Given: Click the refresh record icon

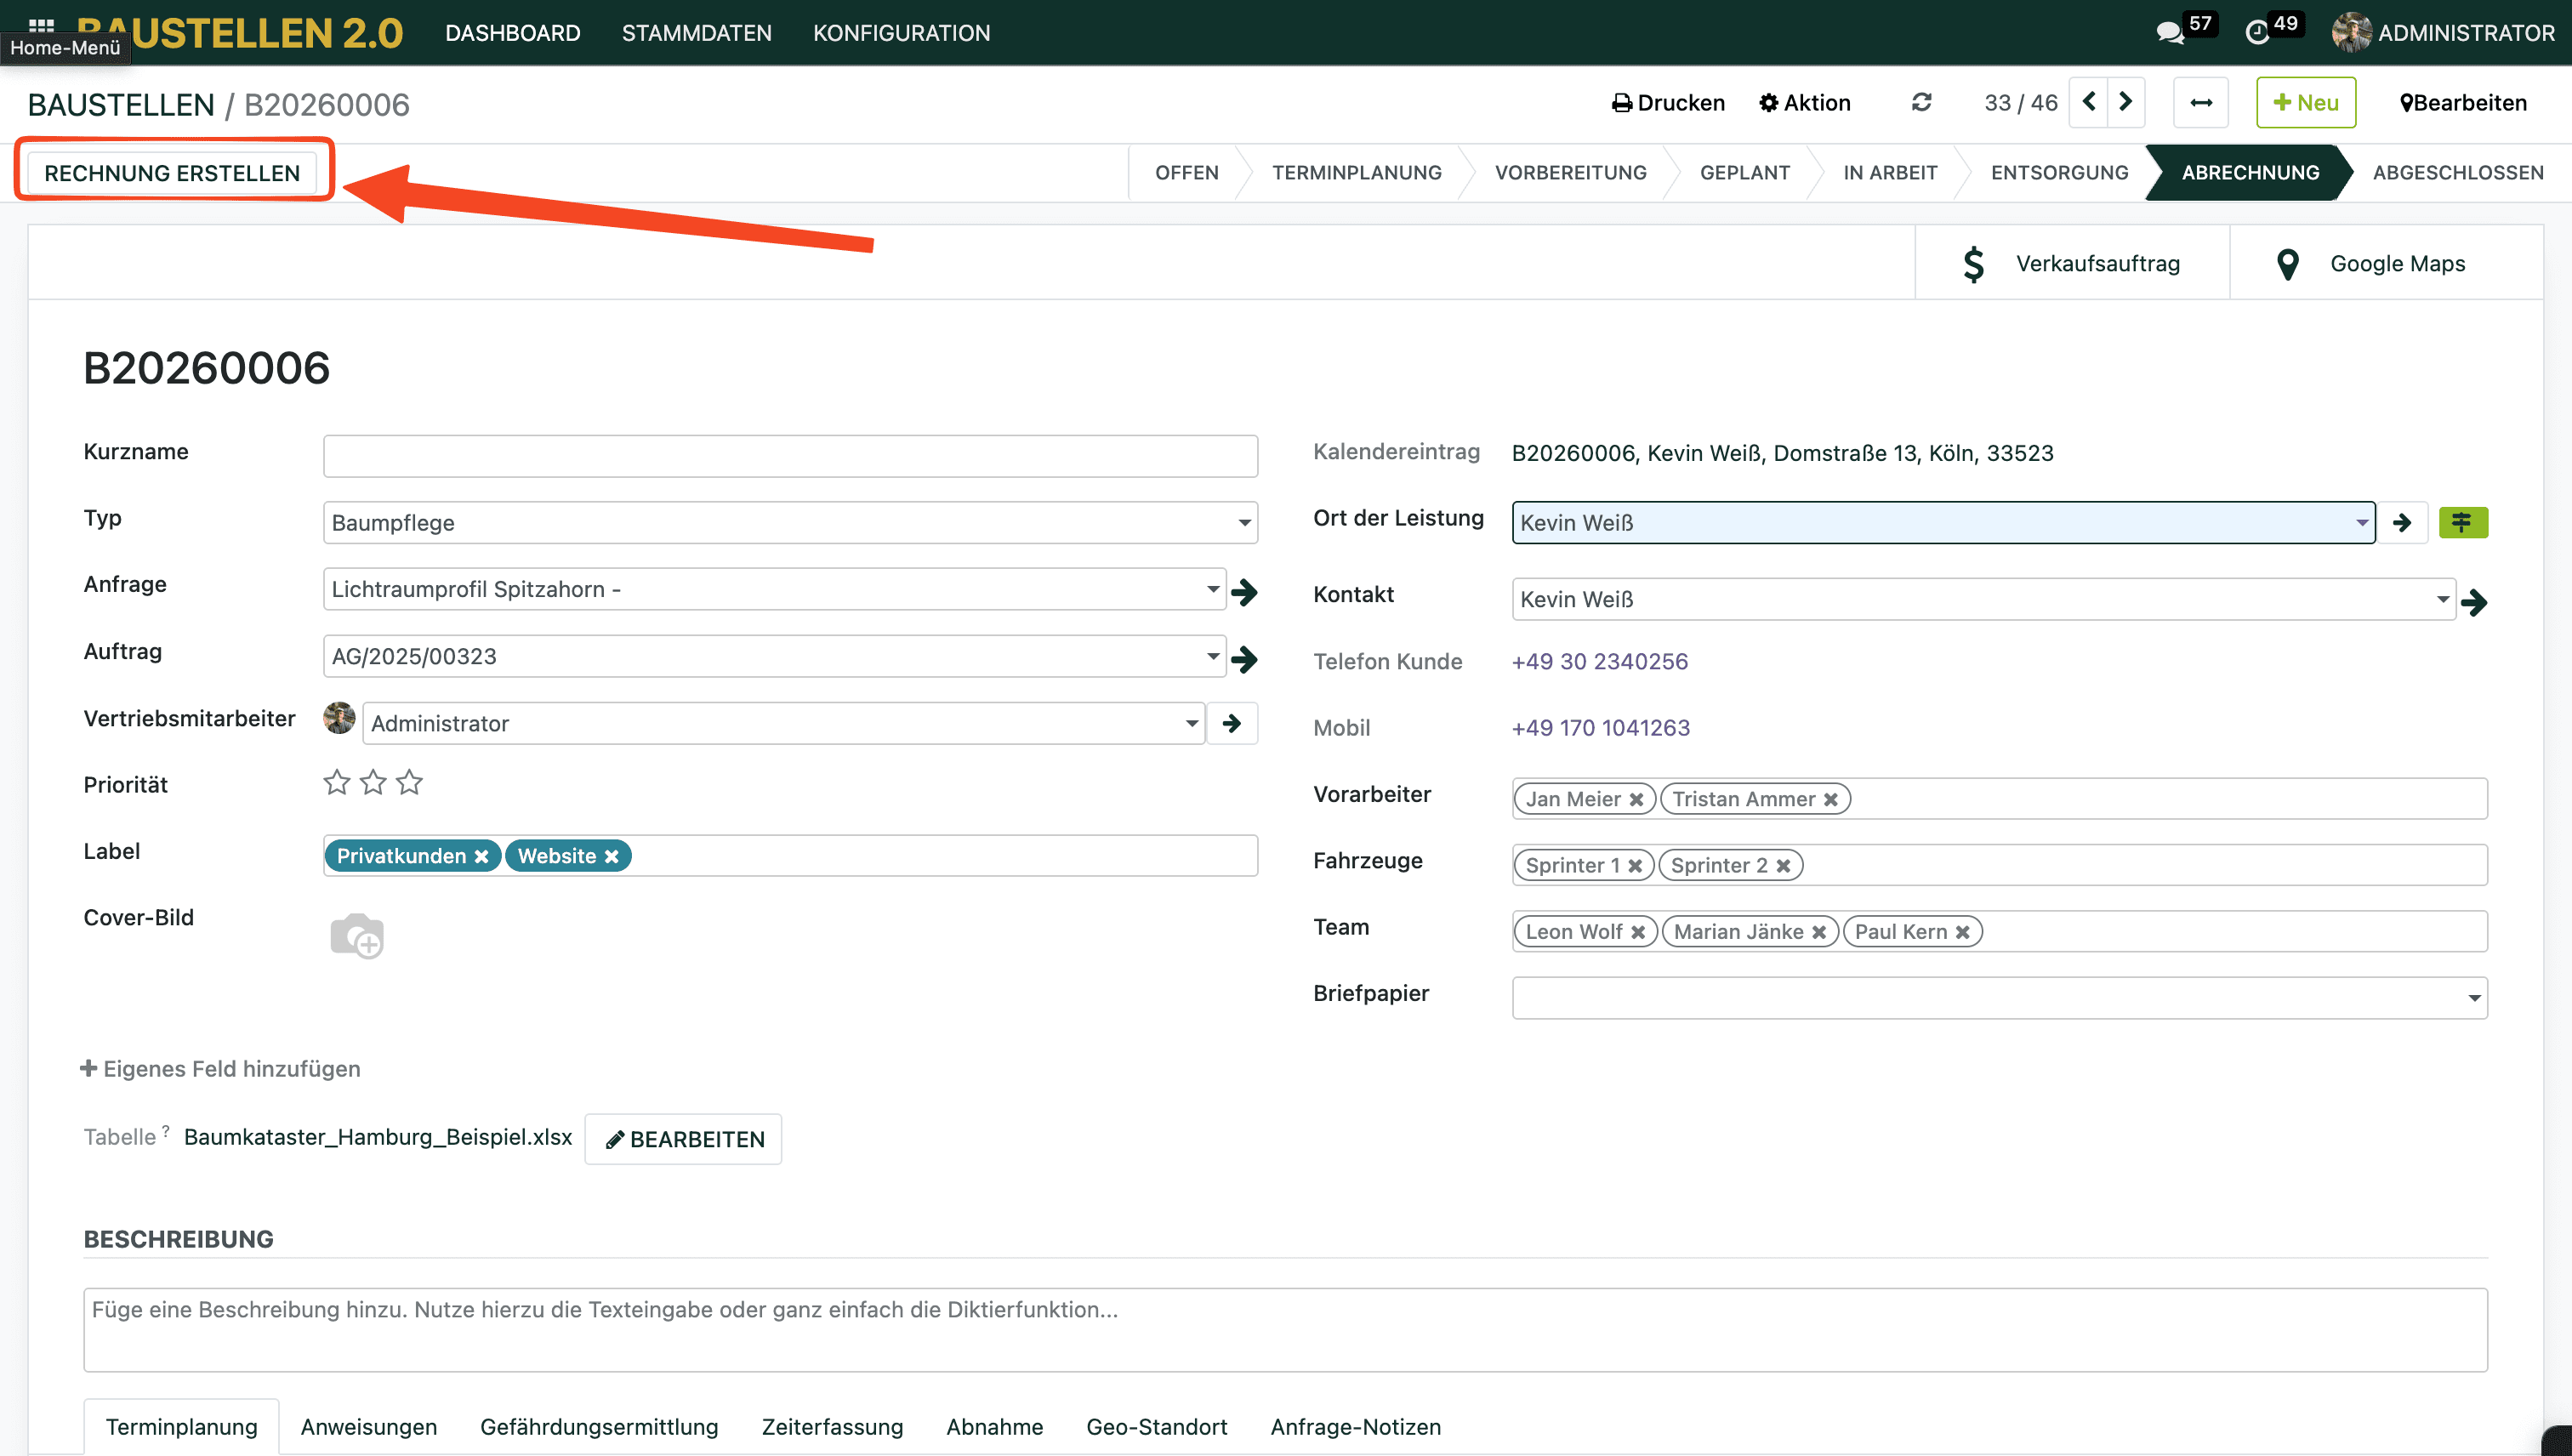Looking at the screenshot, I should pyautogui.click(x=1921, y=103).
